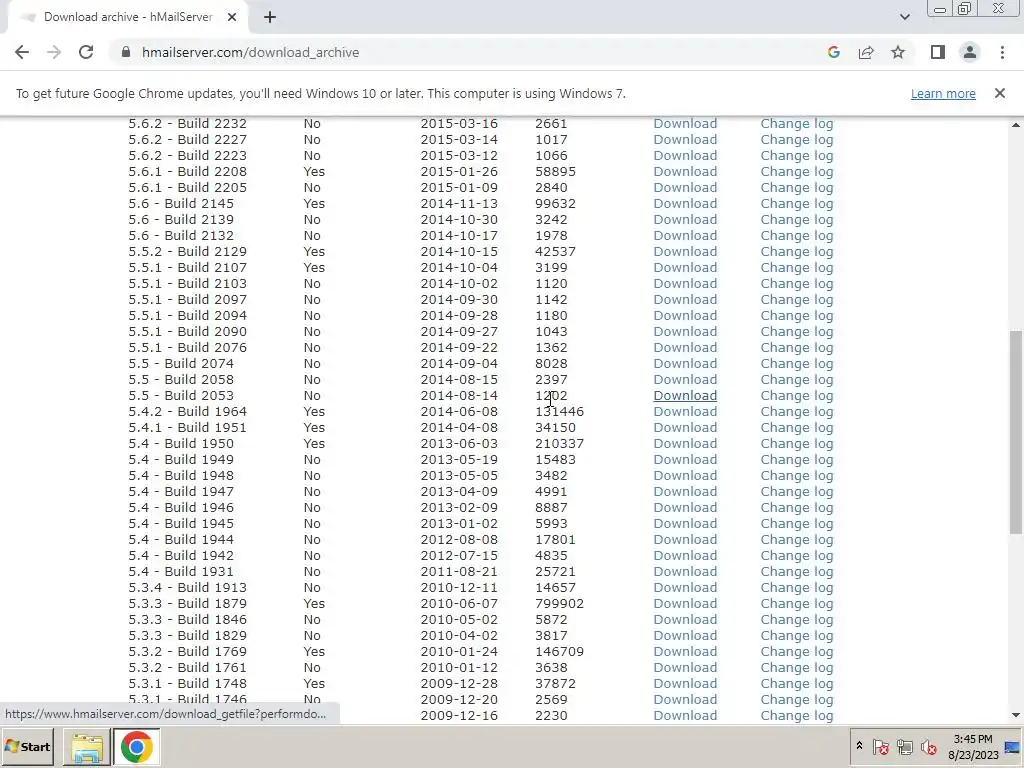This screenshot has height=768, width=1024.
Task: Click the Chrome taskbar icon
Action: pyautogui.click(x=136, y=746)
